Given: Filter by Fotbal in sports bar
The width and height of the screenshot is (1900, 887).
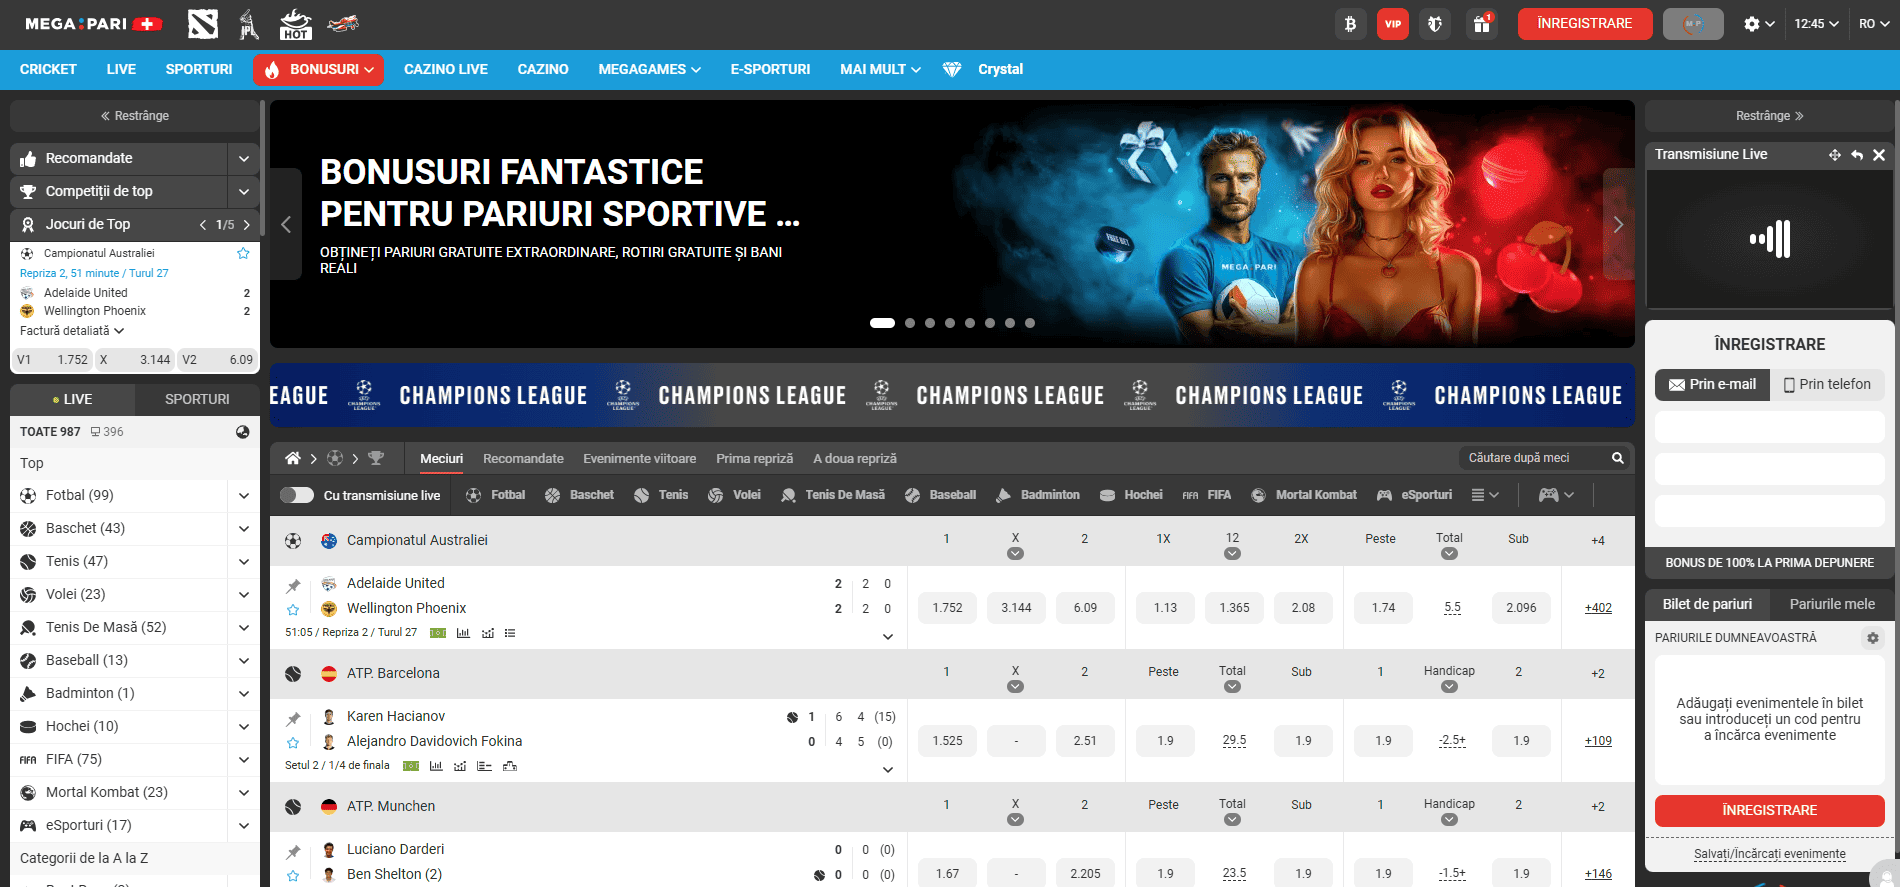Looking at the screenshot, I should (x=495, y=495).
